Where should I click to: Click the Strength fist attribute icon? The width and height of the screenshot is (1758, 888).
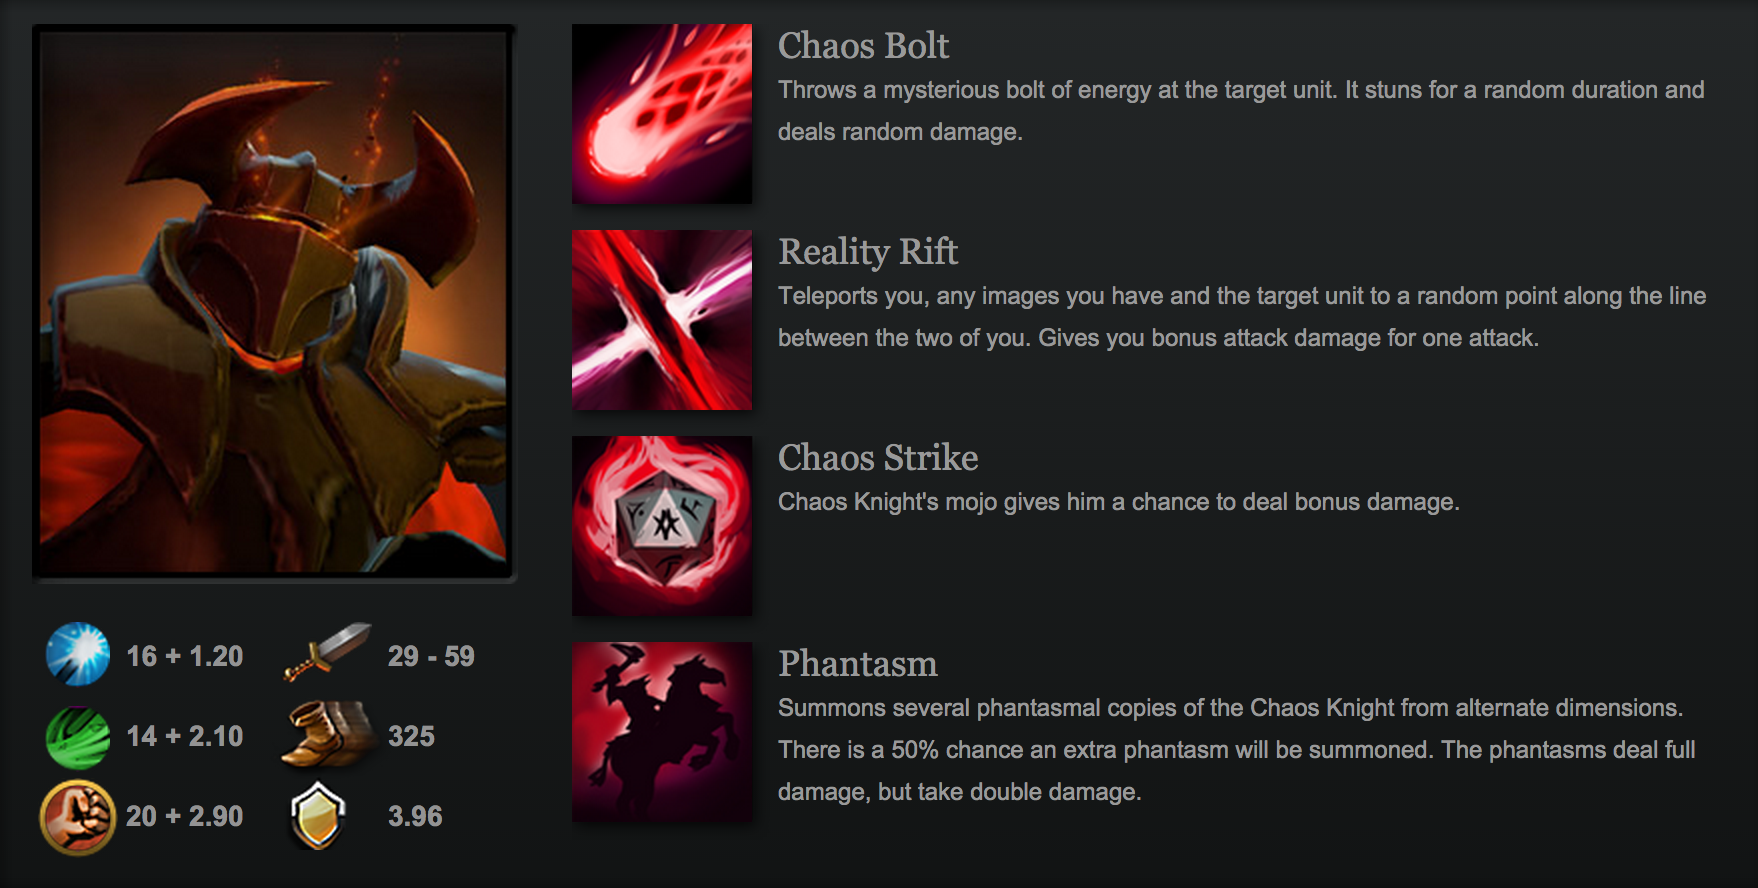(x=78, y=817)
